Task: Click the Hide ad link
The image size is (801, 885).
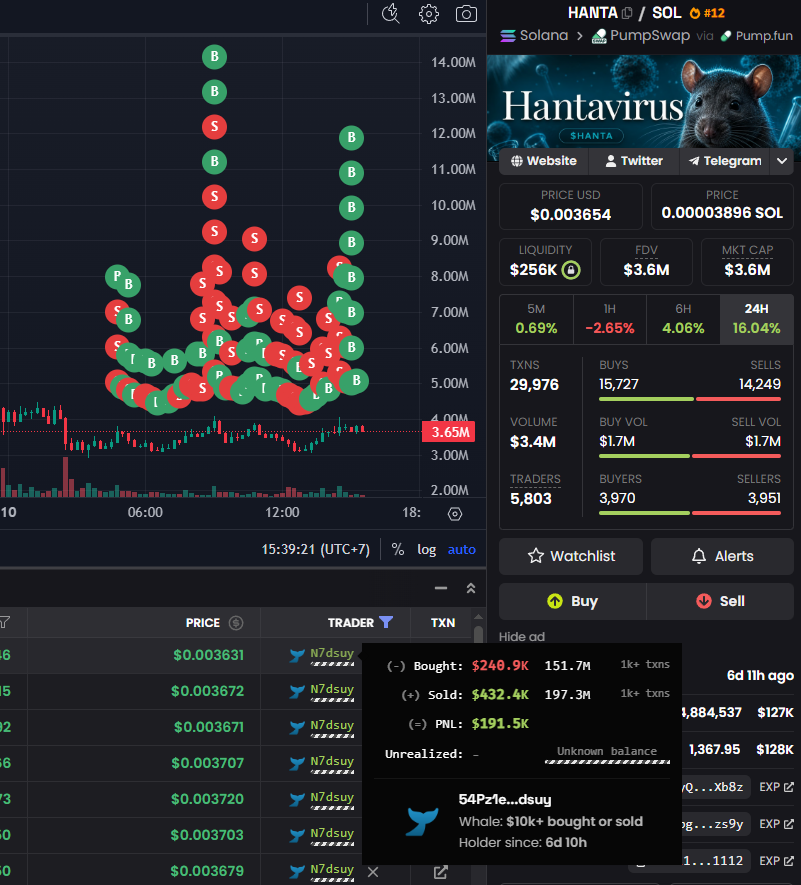Action: pos(522,637)
